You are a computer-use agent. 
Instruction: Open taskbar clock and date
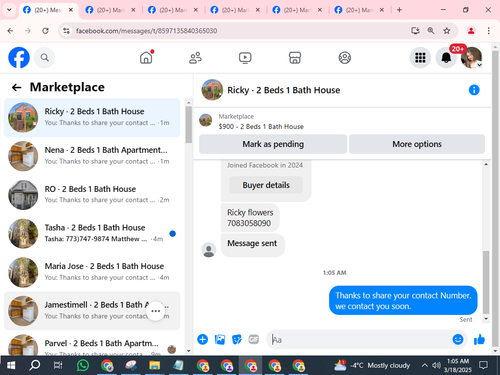pos(458,366)
